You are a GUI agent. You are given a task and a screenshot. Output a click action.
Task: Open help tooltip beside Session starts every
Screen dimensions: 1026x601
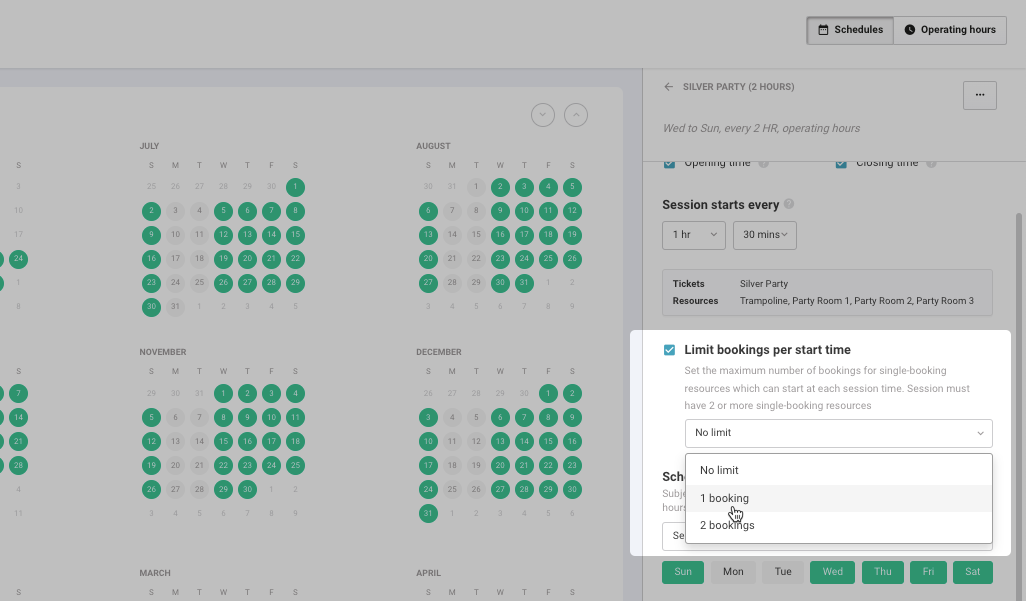pos(789,204)
